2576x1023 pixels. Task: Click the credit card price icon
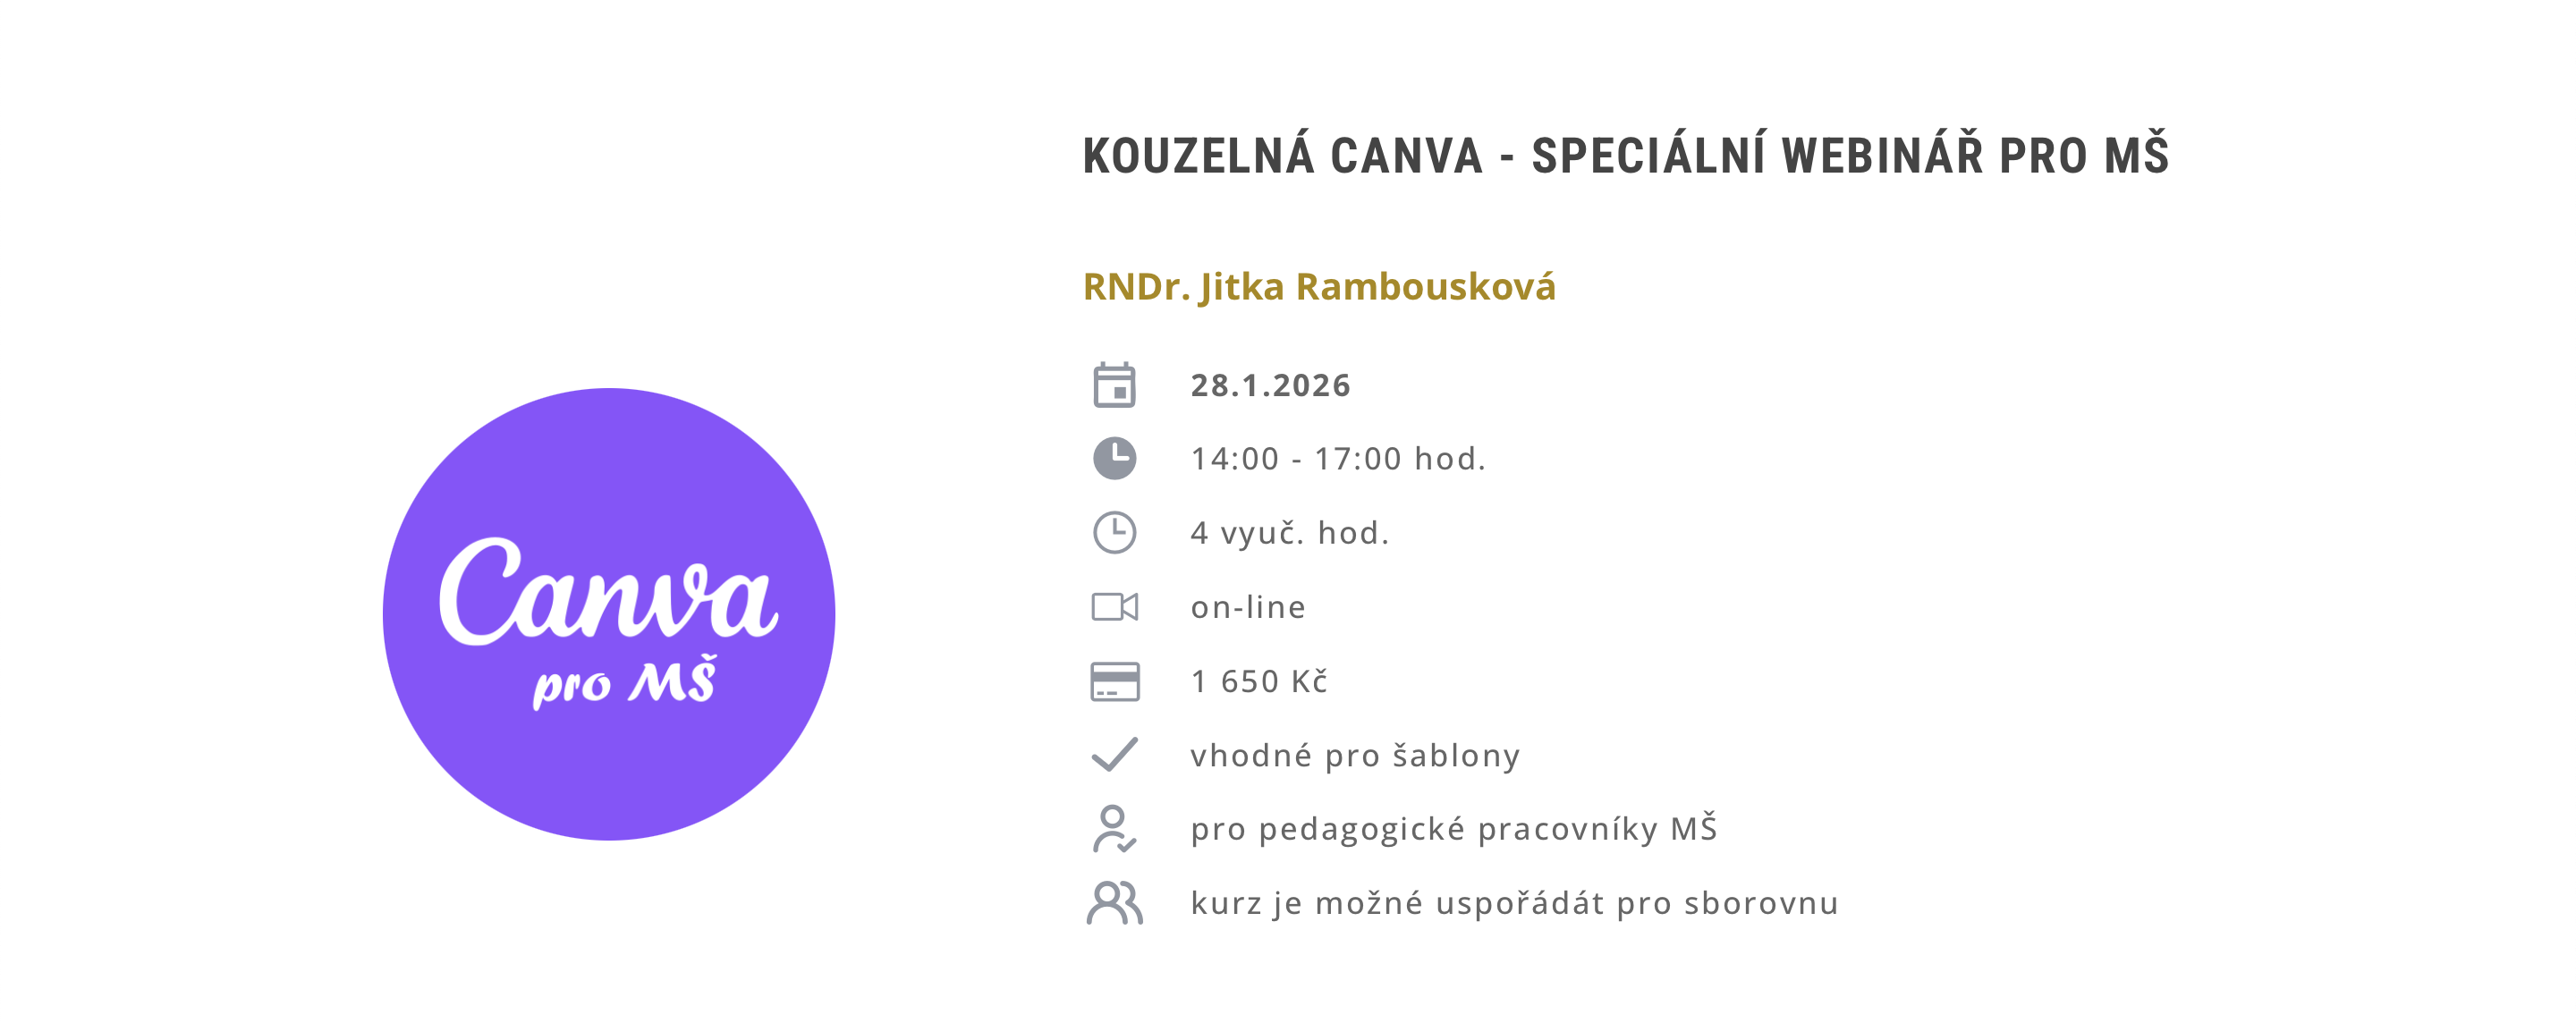(1114, 681)
